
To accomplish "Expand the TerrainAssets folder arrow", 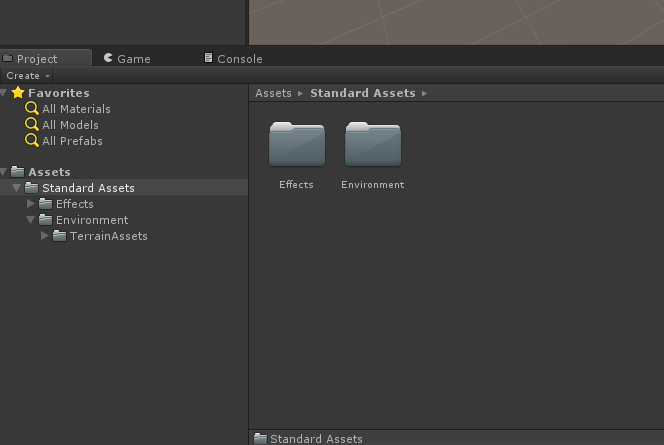I will coord(44,236).
